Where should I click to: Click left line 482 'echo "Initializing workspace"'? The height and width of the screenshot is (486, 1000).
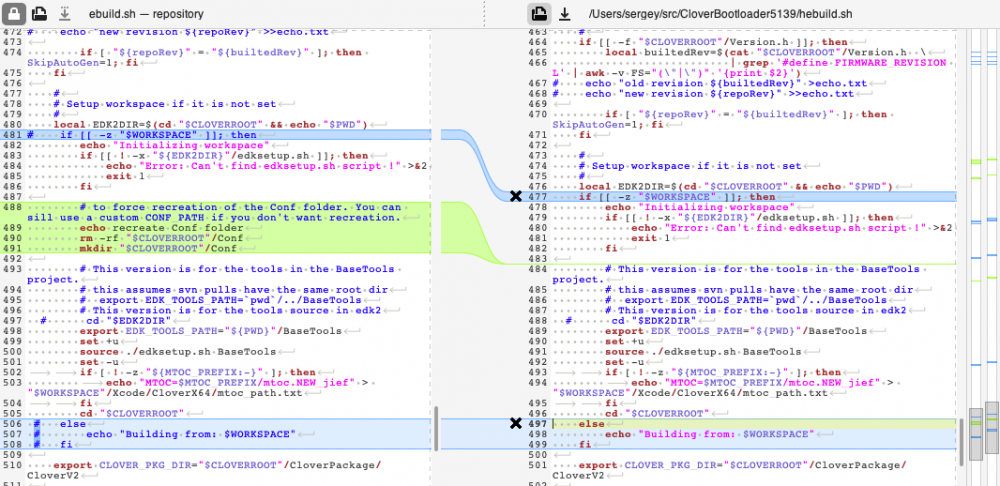[174, 145]
